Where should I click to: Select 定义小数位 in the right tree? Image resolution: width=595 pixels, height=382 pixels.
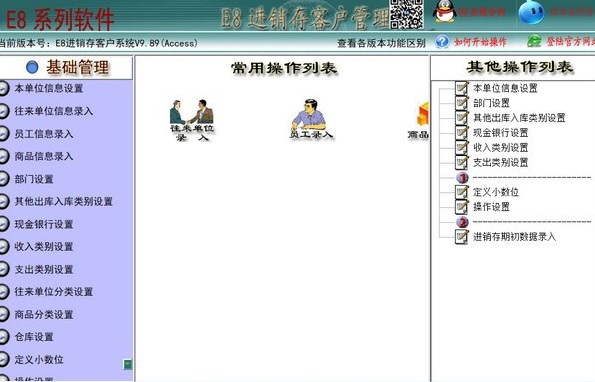point(496,192)
